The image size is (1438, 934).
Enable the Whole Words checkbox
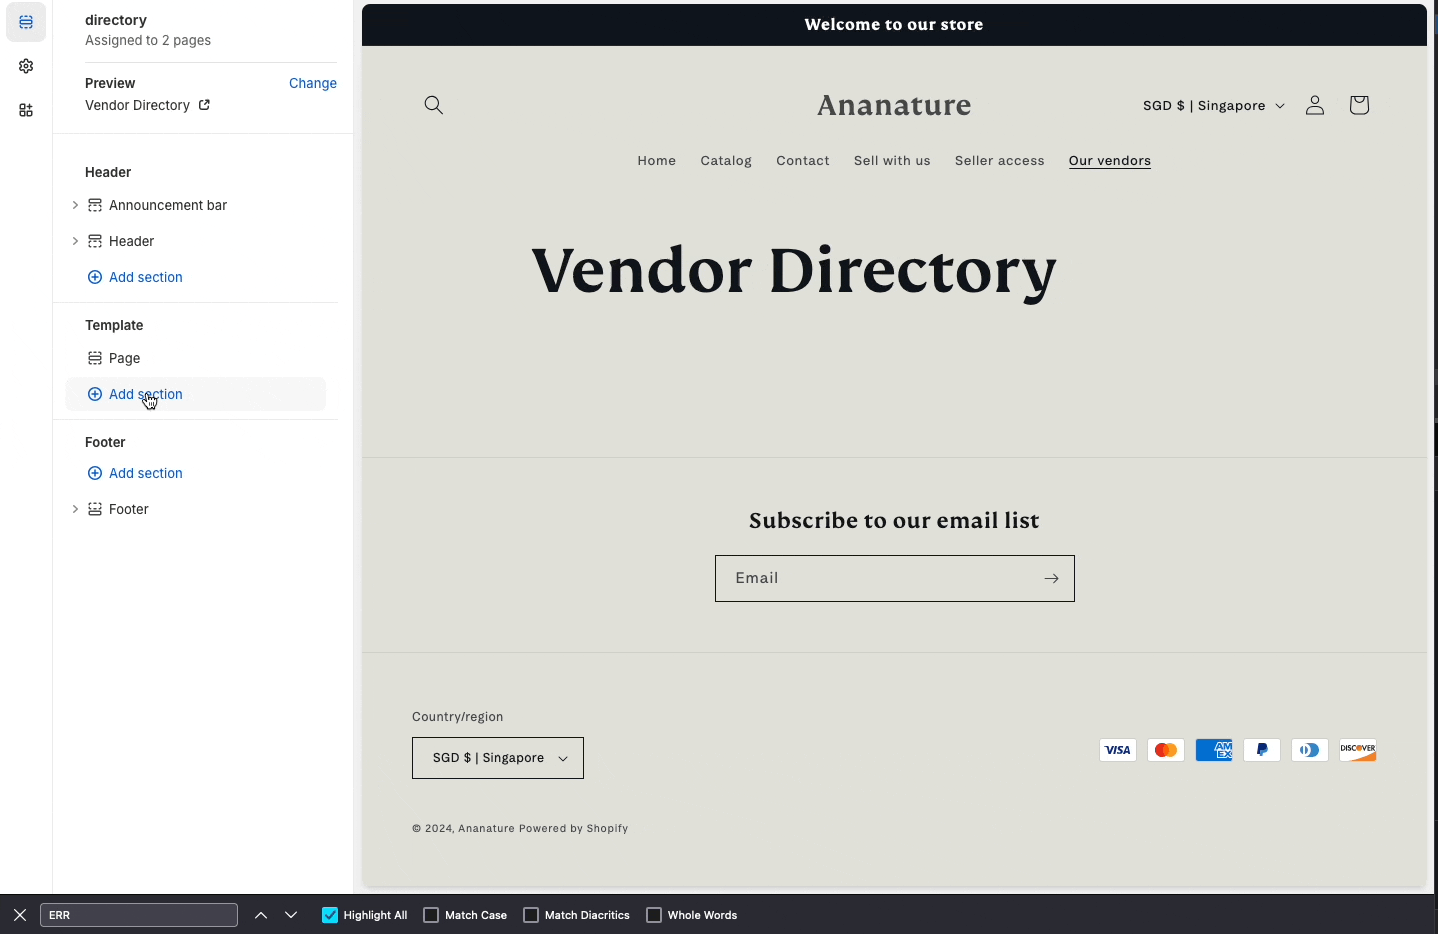(x=653, y=914)
